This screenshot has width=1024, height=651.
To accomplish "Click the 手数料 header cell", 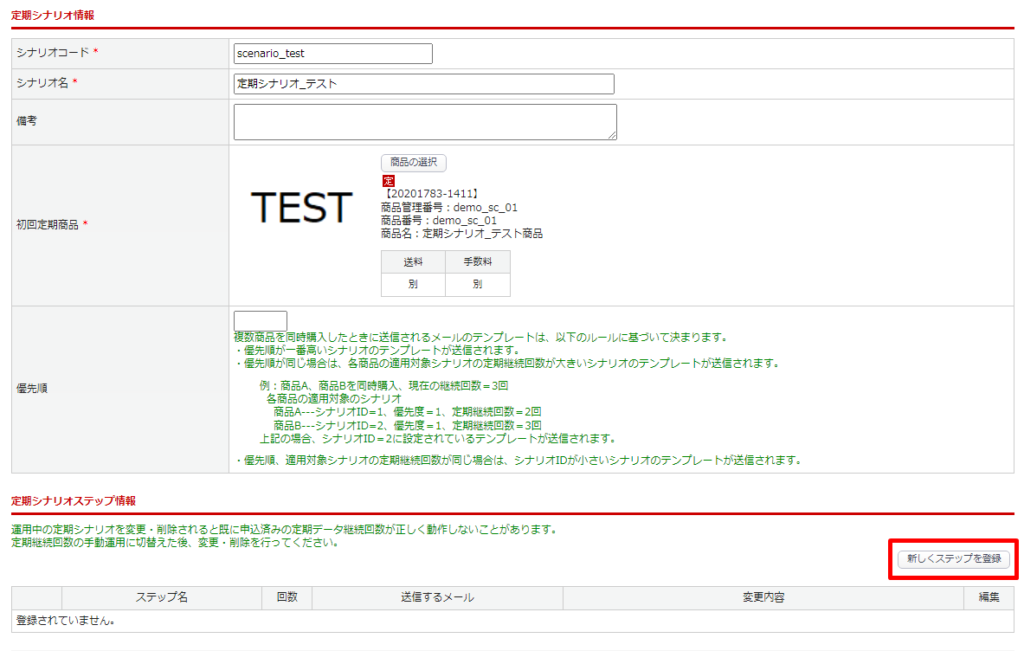I will 477,262.
